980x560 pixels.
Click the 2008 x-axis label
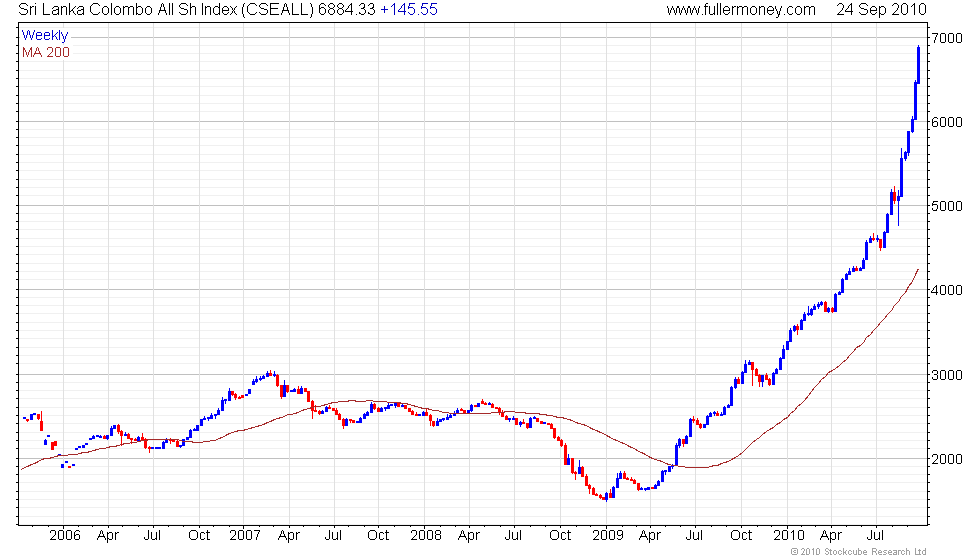pos(426,535)
